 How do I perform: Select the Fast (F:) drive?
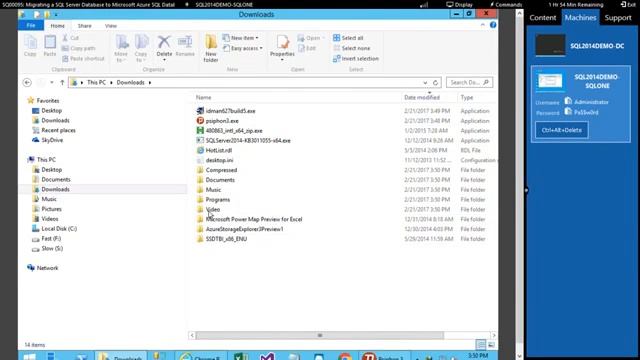tap(51, 238)
